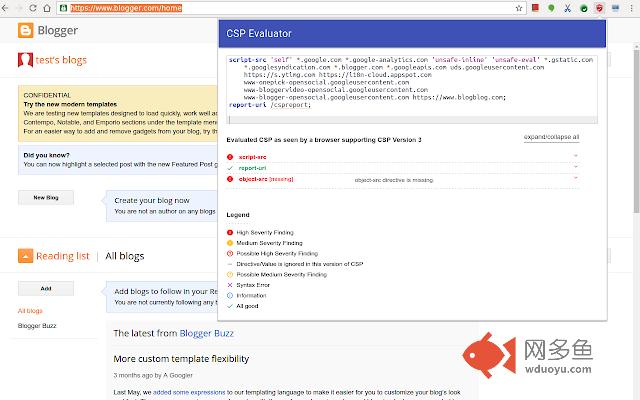Open the Chrome three-dot menu
The width and height of the screenshot is (640, 400).
pos(631,8)
